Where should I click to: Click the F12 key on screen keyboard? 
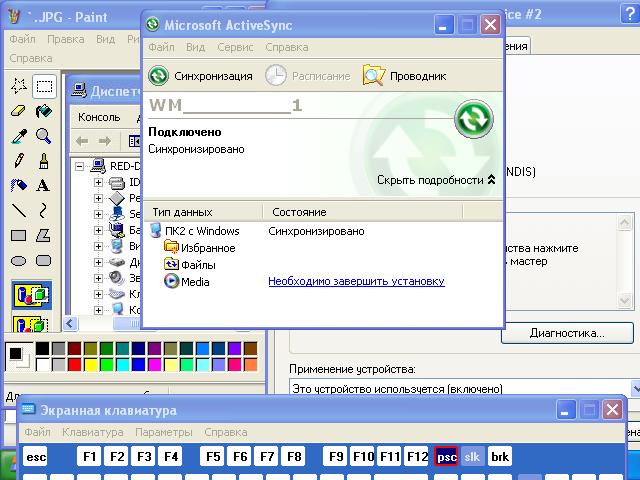pos(417,456)
